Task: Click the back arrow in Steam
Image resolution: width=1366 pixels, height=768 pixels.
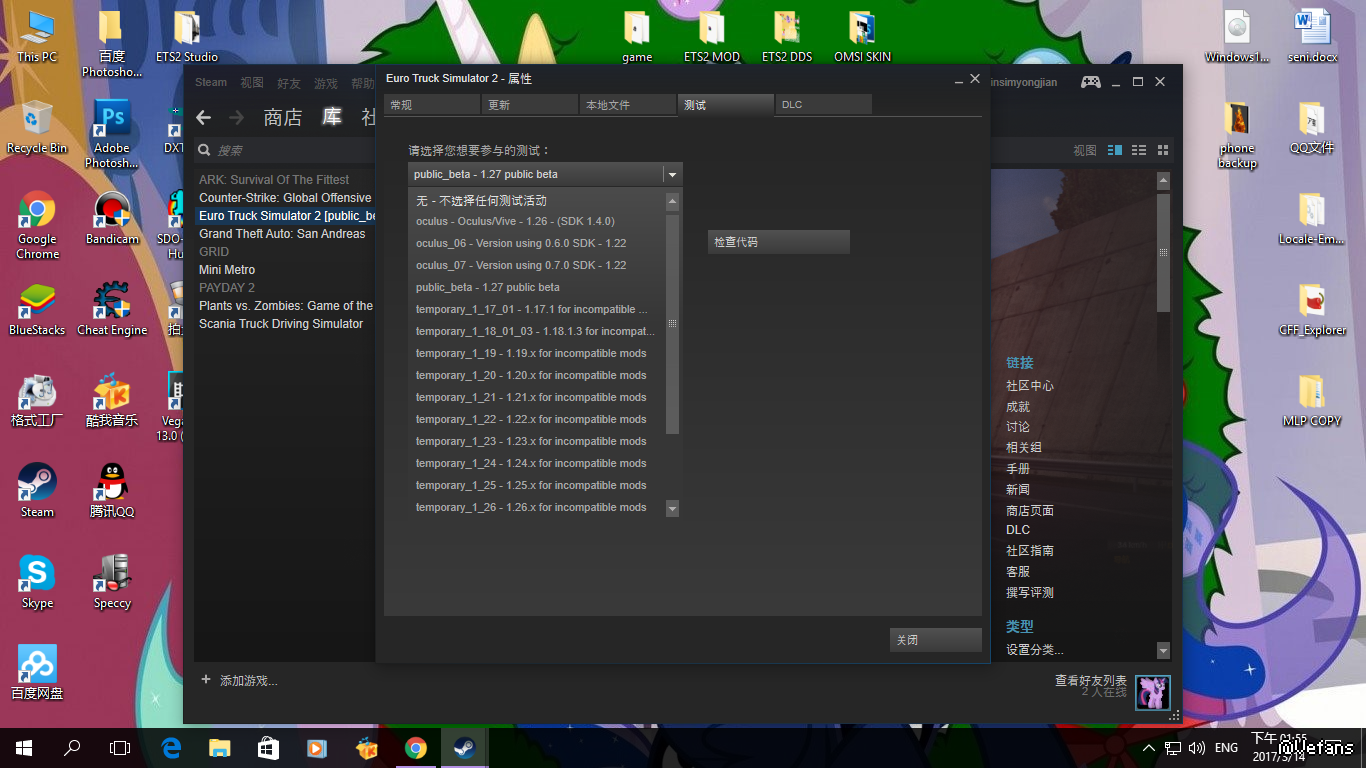Action: pyautogui.click(x=204, y=118)
